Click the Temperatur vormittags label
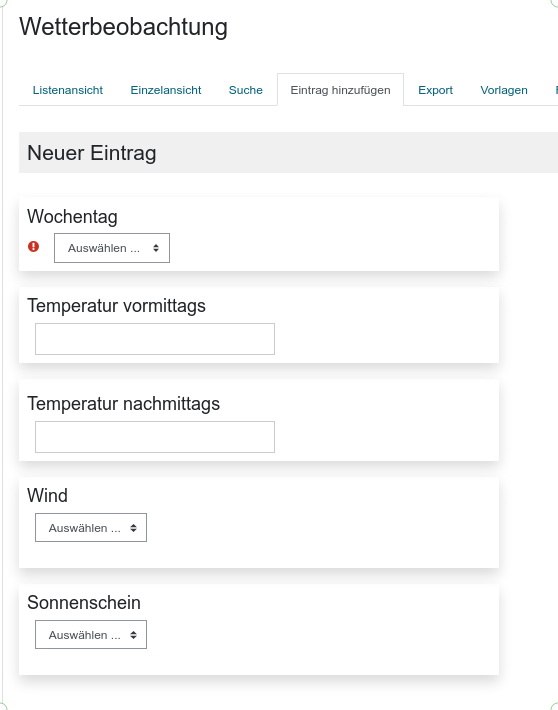558x710 pixels. (x=116, y=306)
